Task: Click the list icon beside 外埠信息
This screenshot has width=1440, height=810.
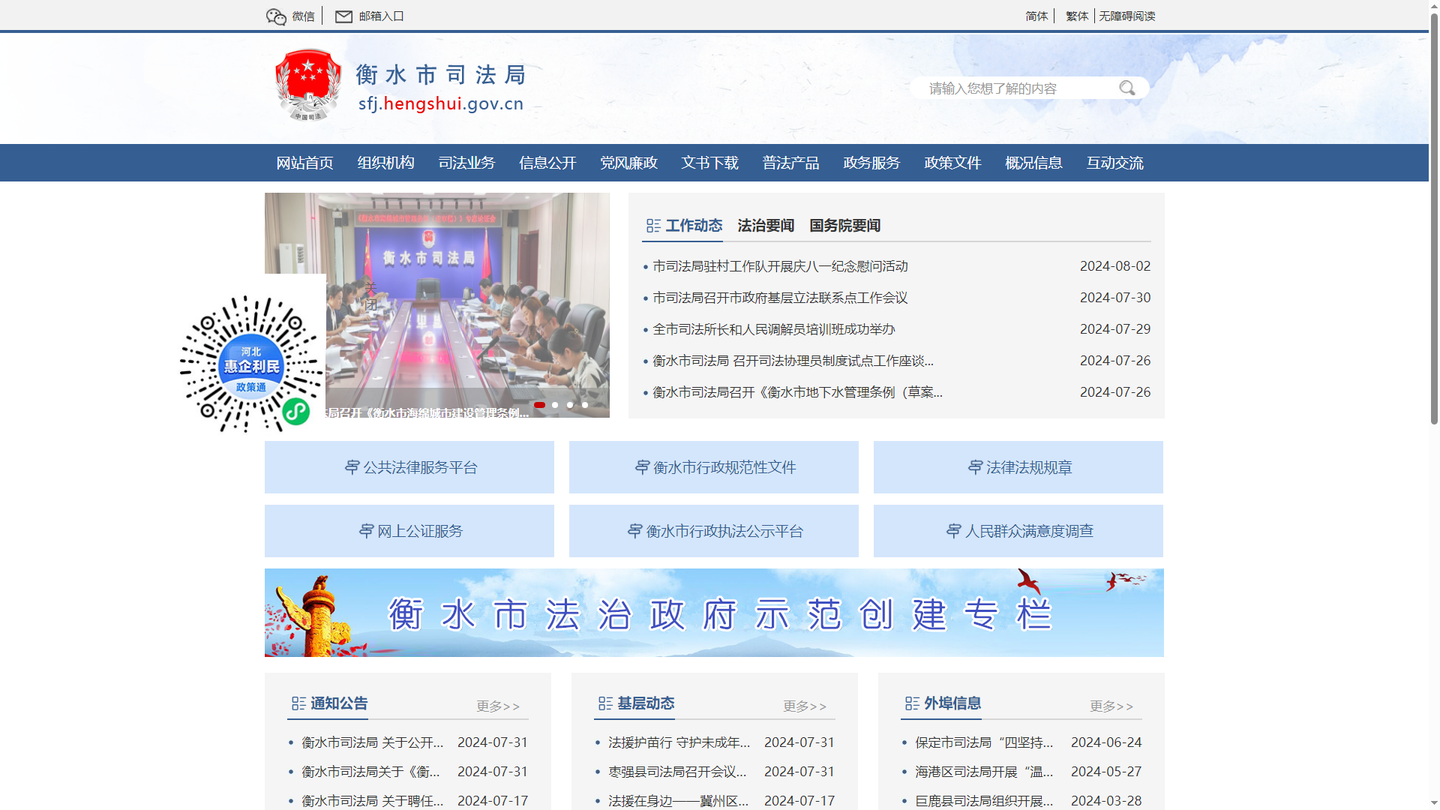Action: 912,704
